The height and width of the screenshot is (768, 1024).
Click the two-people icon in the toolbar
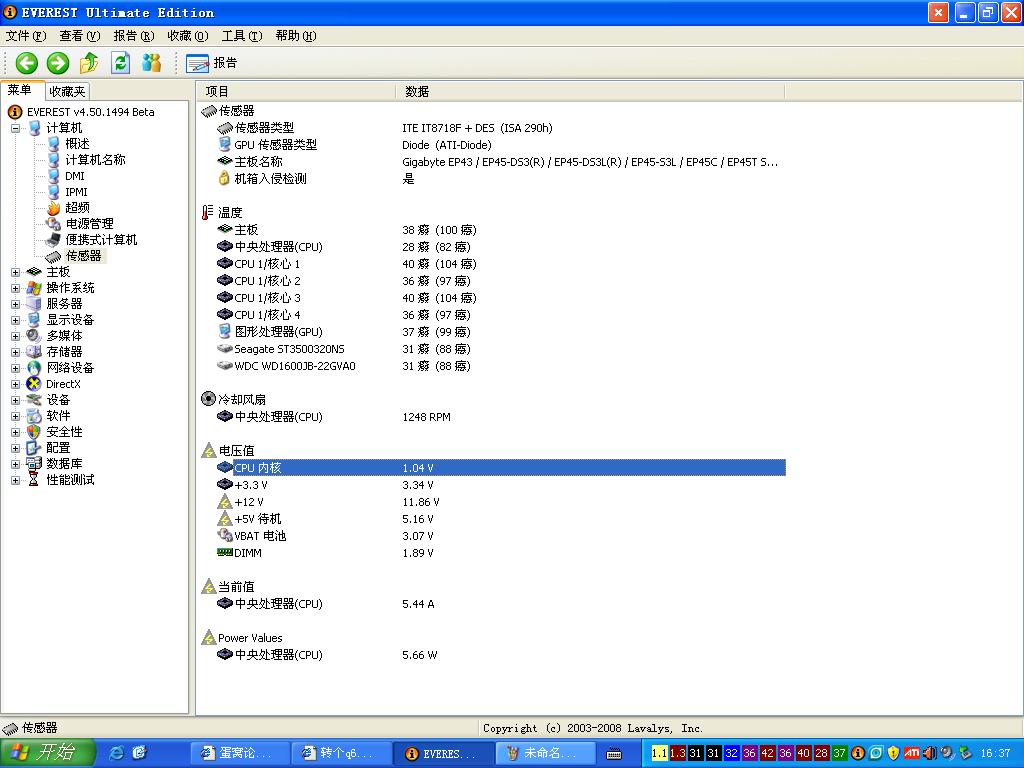point(152,63)
